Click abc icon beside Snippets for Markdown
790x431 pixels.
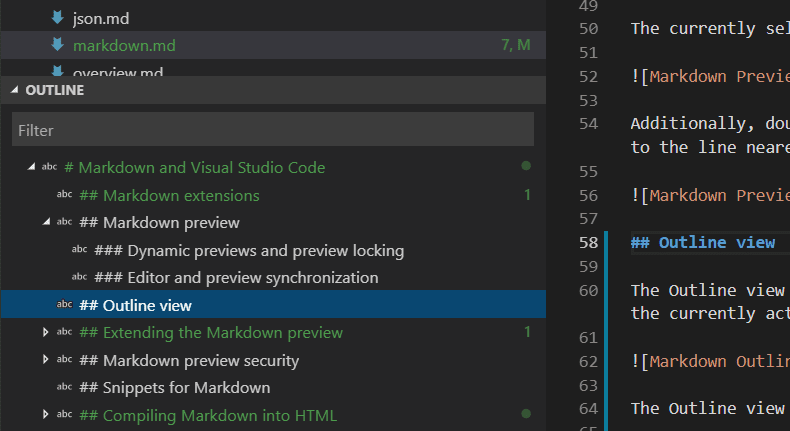tap(65, 387)
